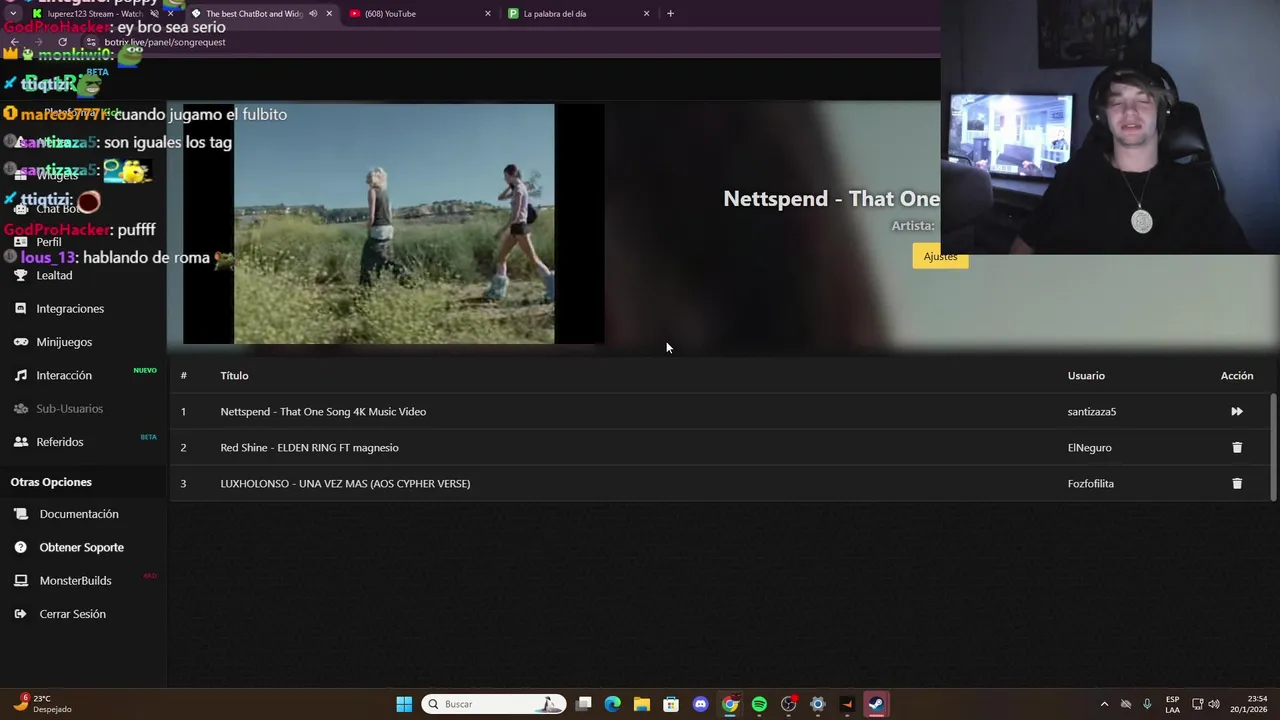Open the Ajustes settings button
The image size is (1280, 720).
[x=940, y=256]
